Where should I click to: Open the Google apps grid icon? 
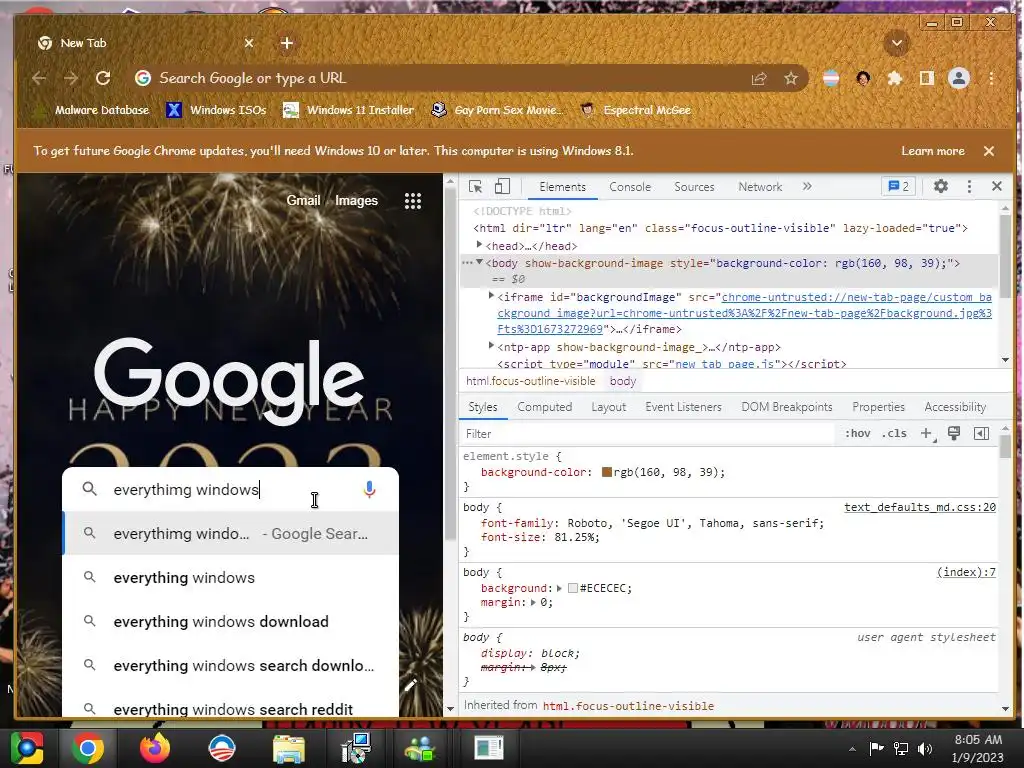click(413, 200)
